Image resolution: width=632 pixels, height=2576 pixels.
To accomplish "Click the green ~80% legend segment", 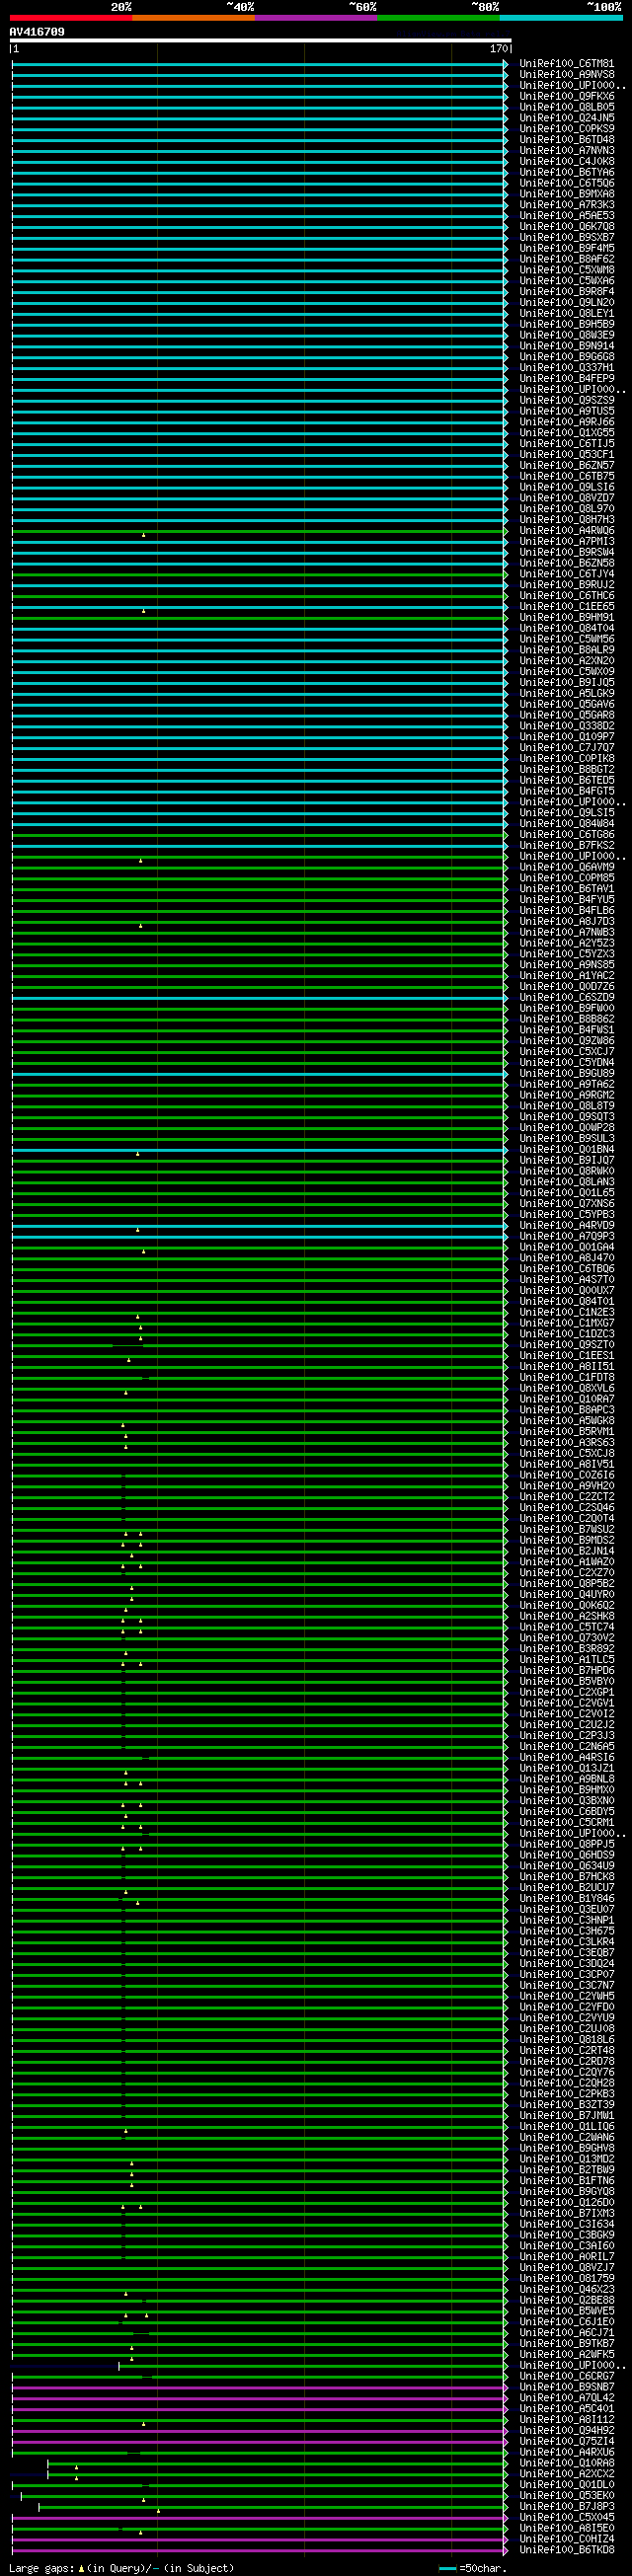I will (x=438, y=18).
